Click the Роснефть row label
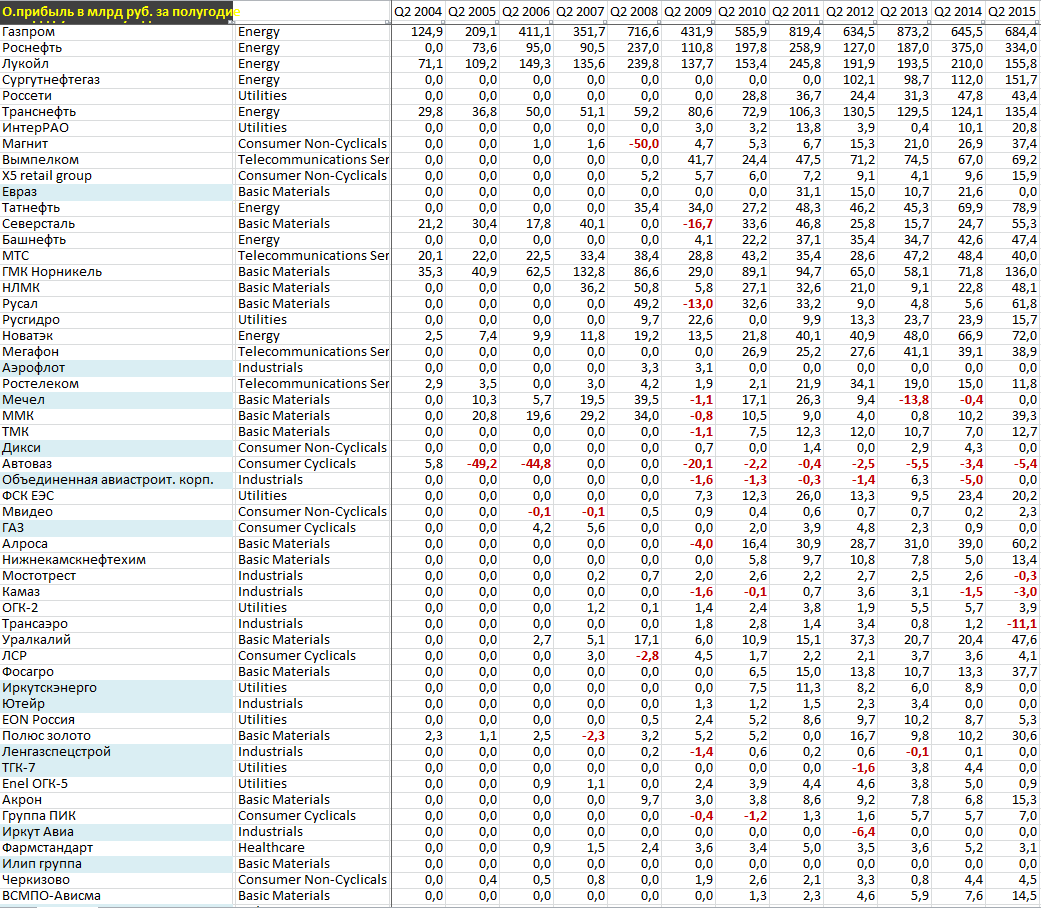 [118, 48]
